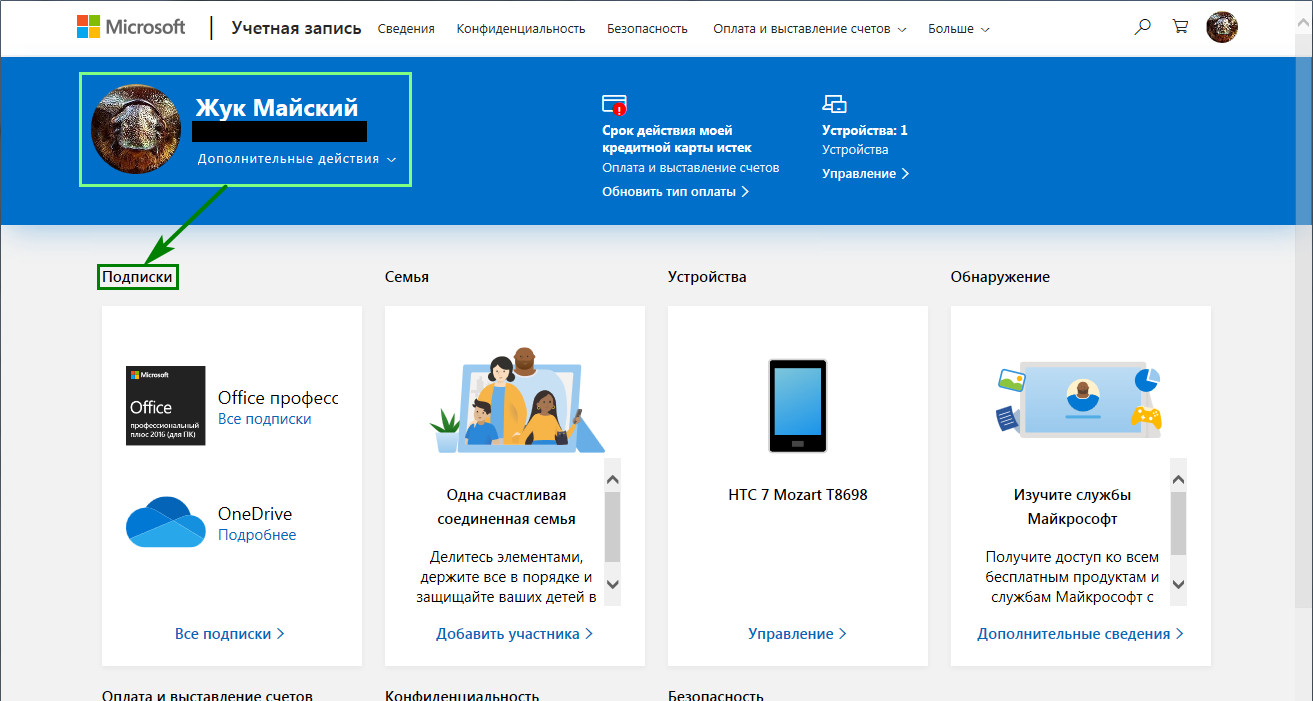Click Срок действия кредитной карты истек text
This screenshot has height=701, width=1313.
677,139
